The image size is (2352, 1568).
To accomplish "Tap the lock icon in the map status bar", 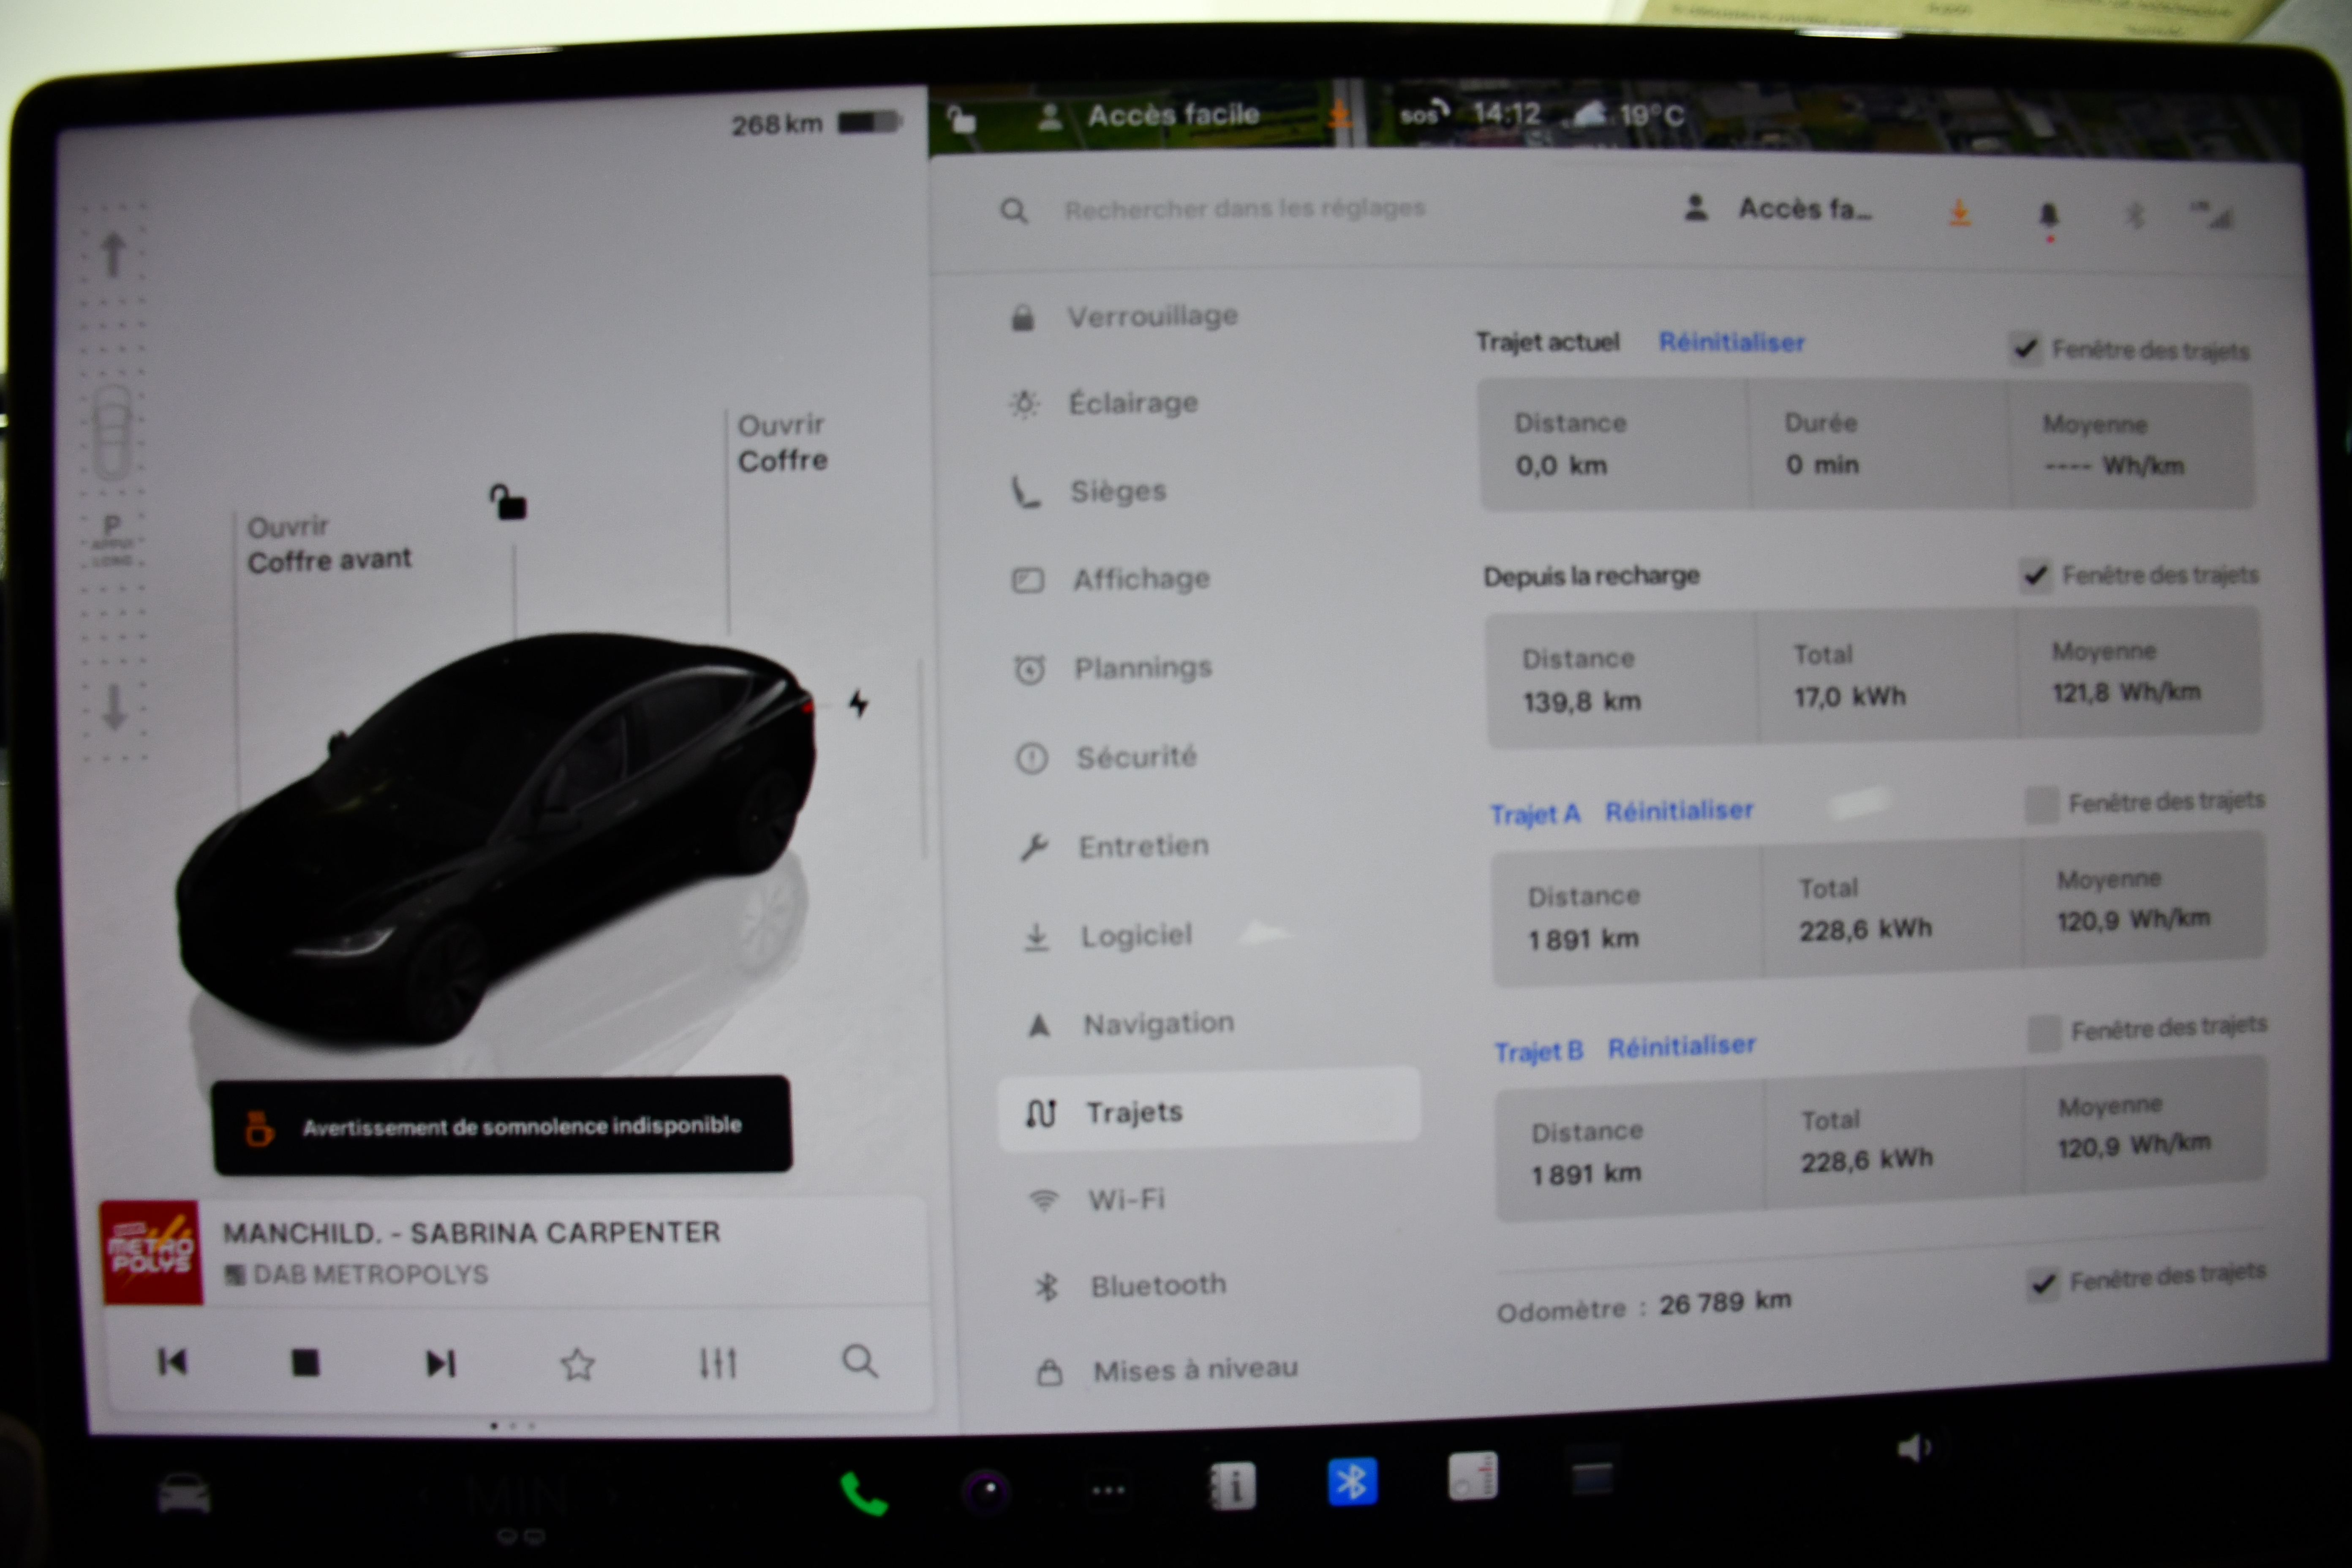I will [x=961, y=119].
